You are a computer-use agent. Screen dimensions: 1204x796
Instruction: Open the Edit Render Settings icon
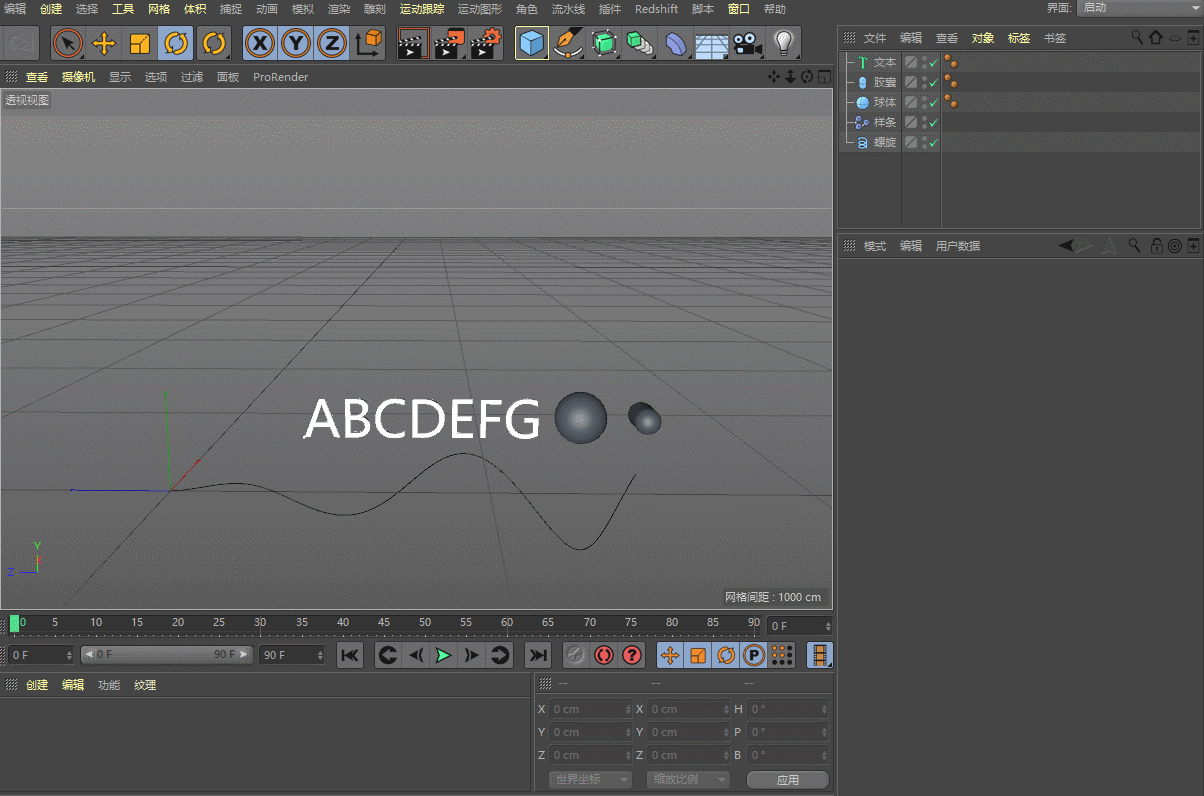click(x=487, y=44)
